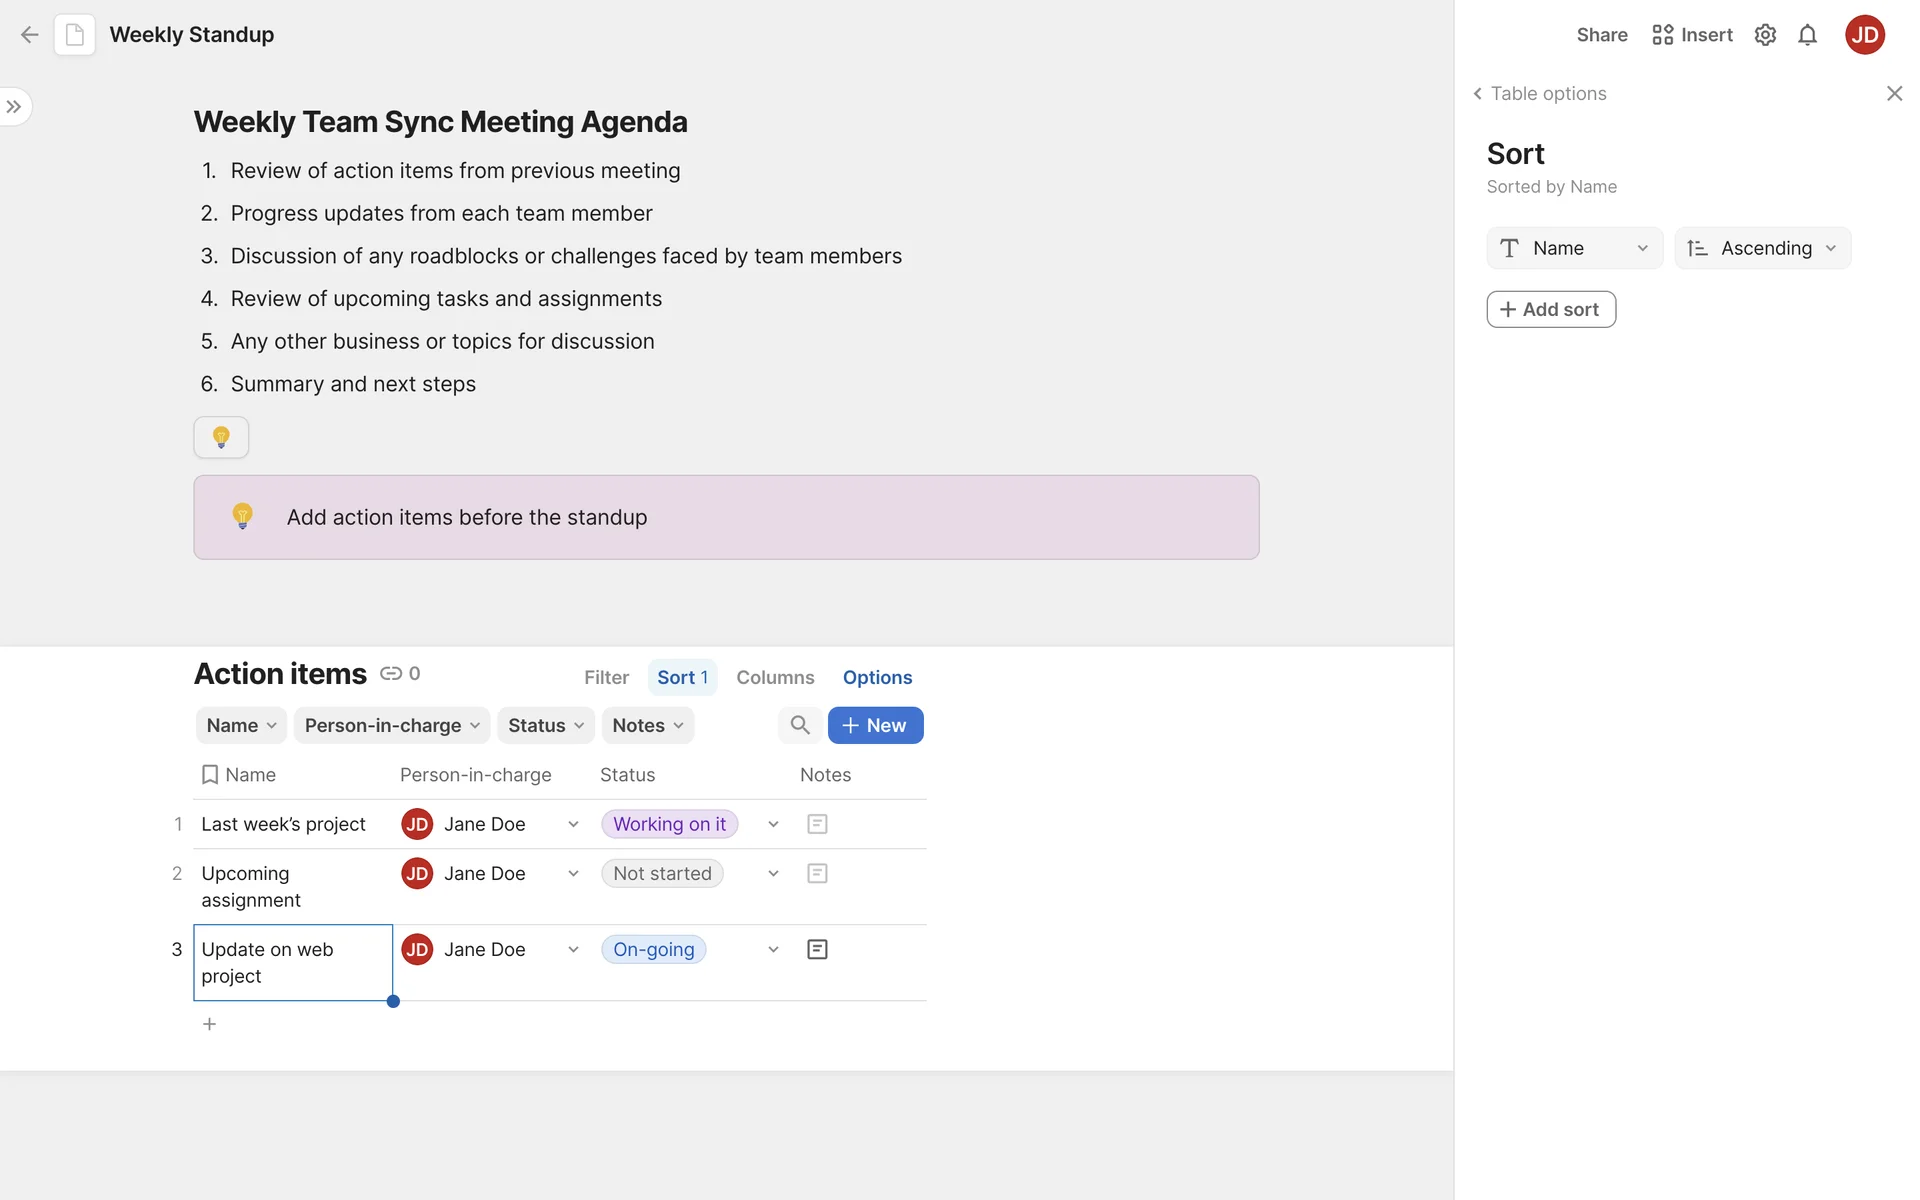This screenshot has width=1920, height=1200.
Task: Open the Name sort field dropdown
Action: [1574, 248]
